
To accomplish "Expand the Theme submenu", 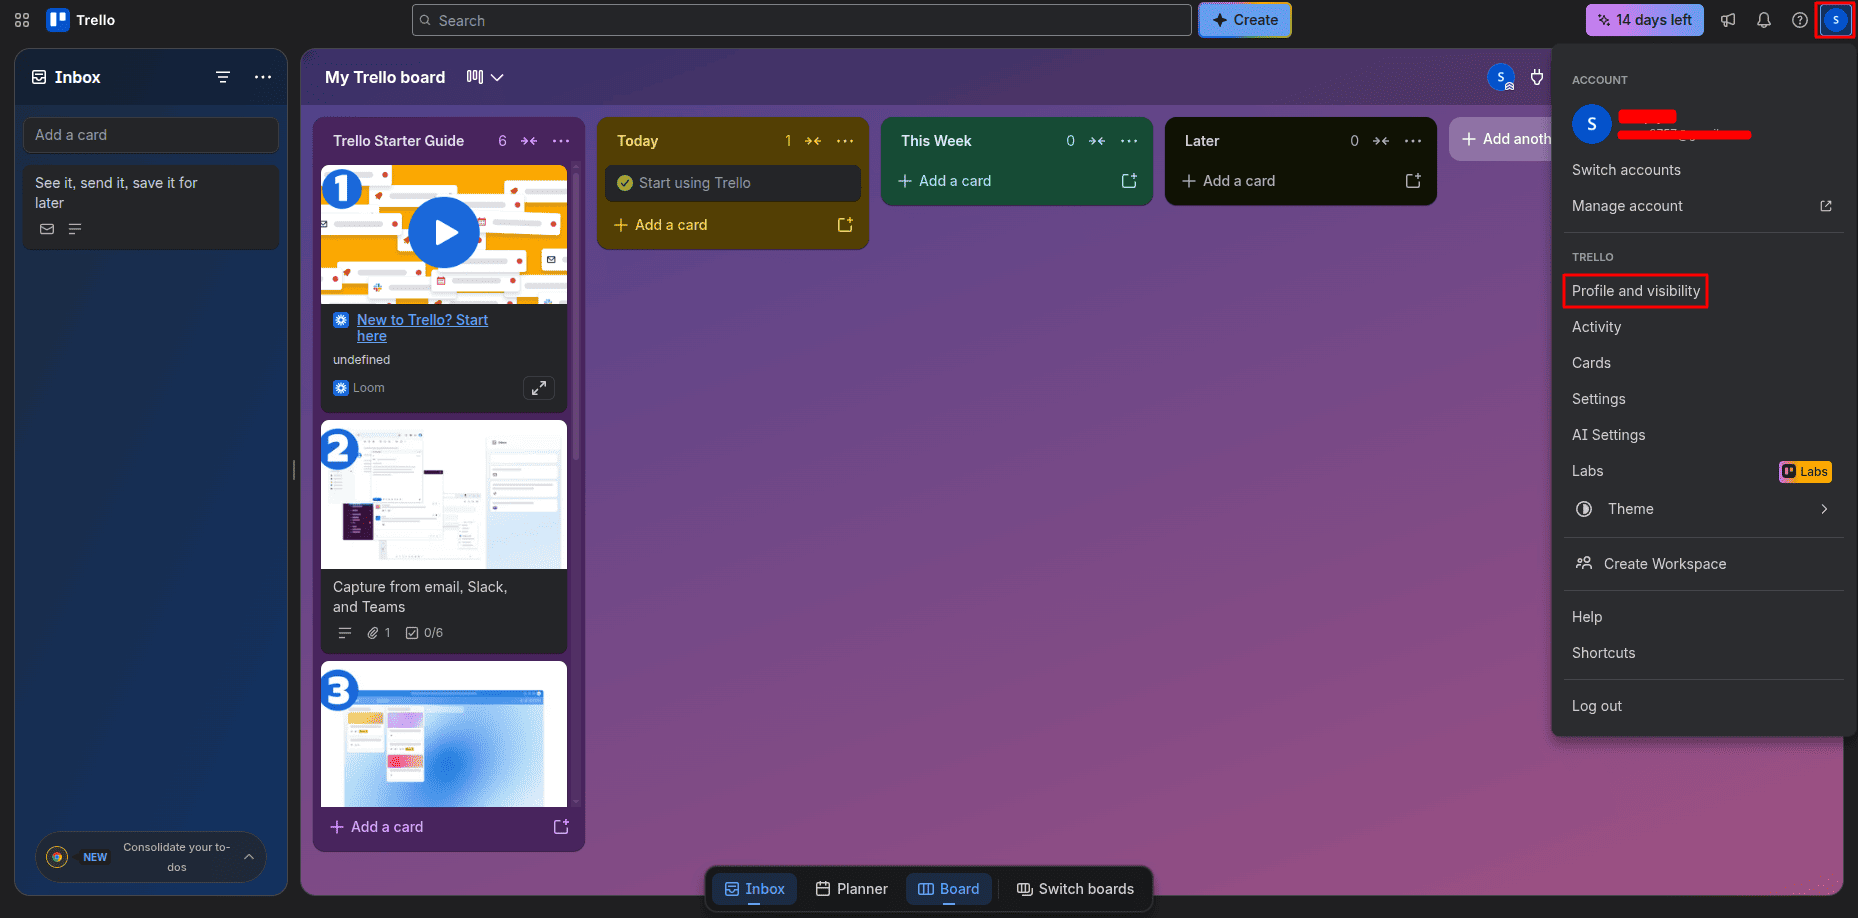I will point(1704,509).
